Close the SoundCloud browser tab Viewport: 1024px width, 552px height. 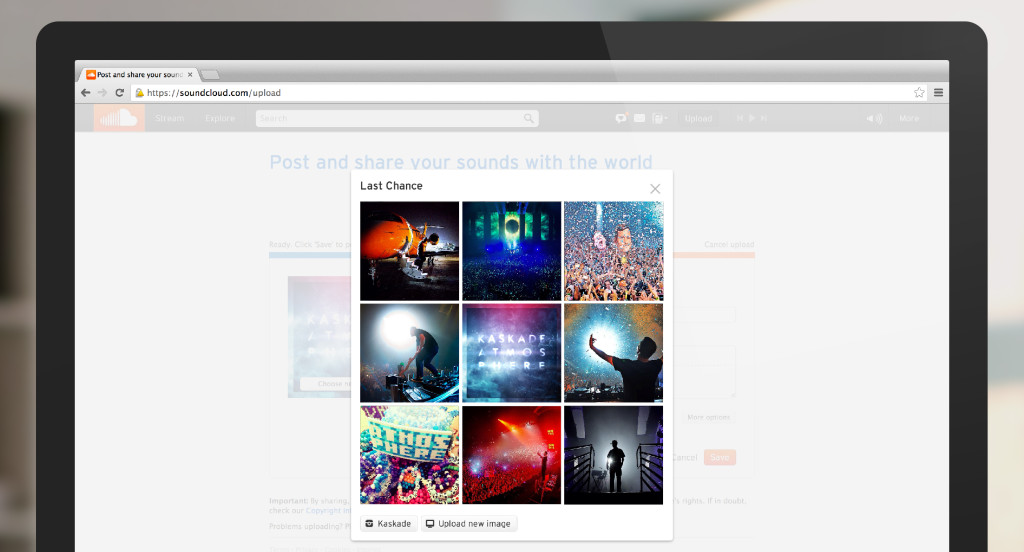pyautogui.click(x=190, y=74)
